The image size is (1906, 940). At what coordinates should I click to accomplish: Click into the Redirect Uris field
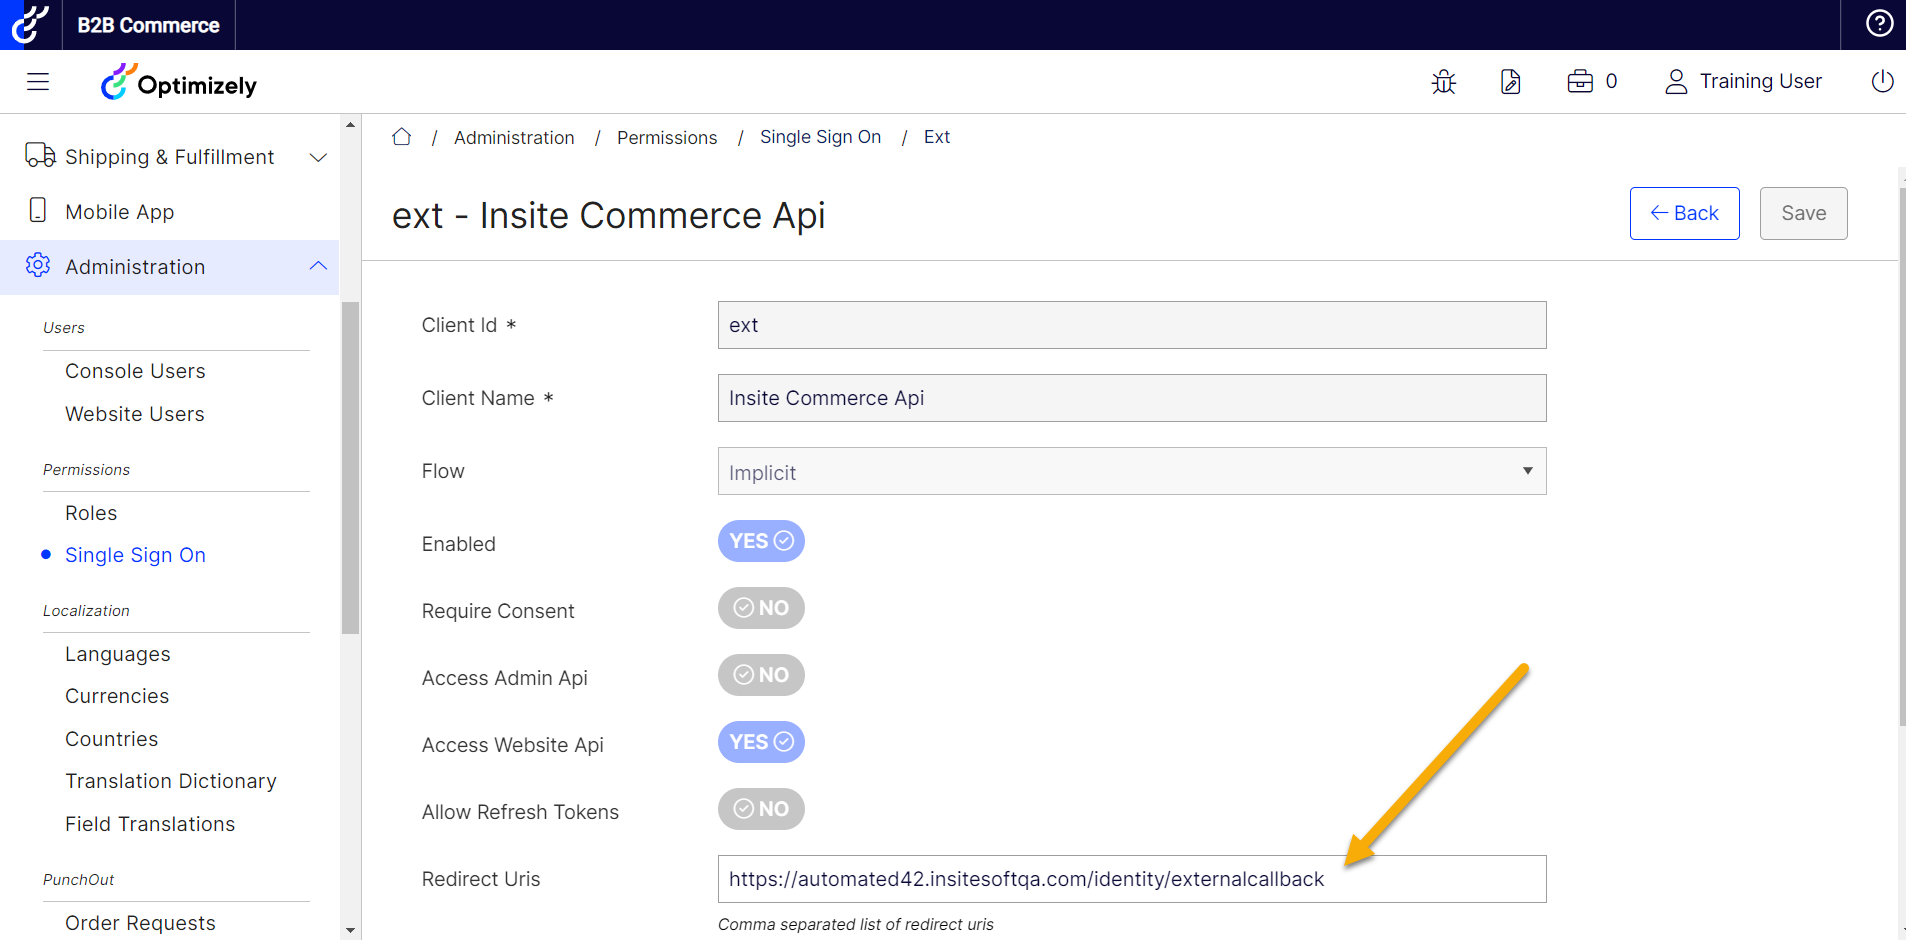(1131, 879)
